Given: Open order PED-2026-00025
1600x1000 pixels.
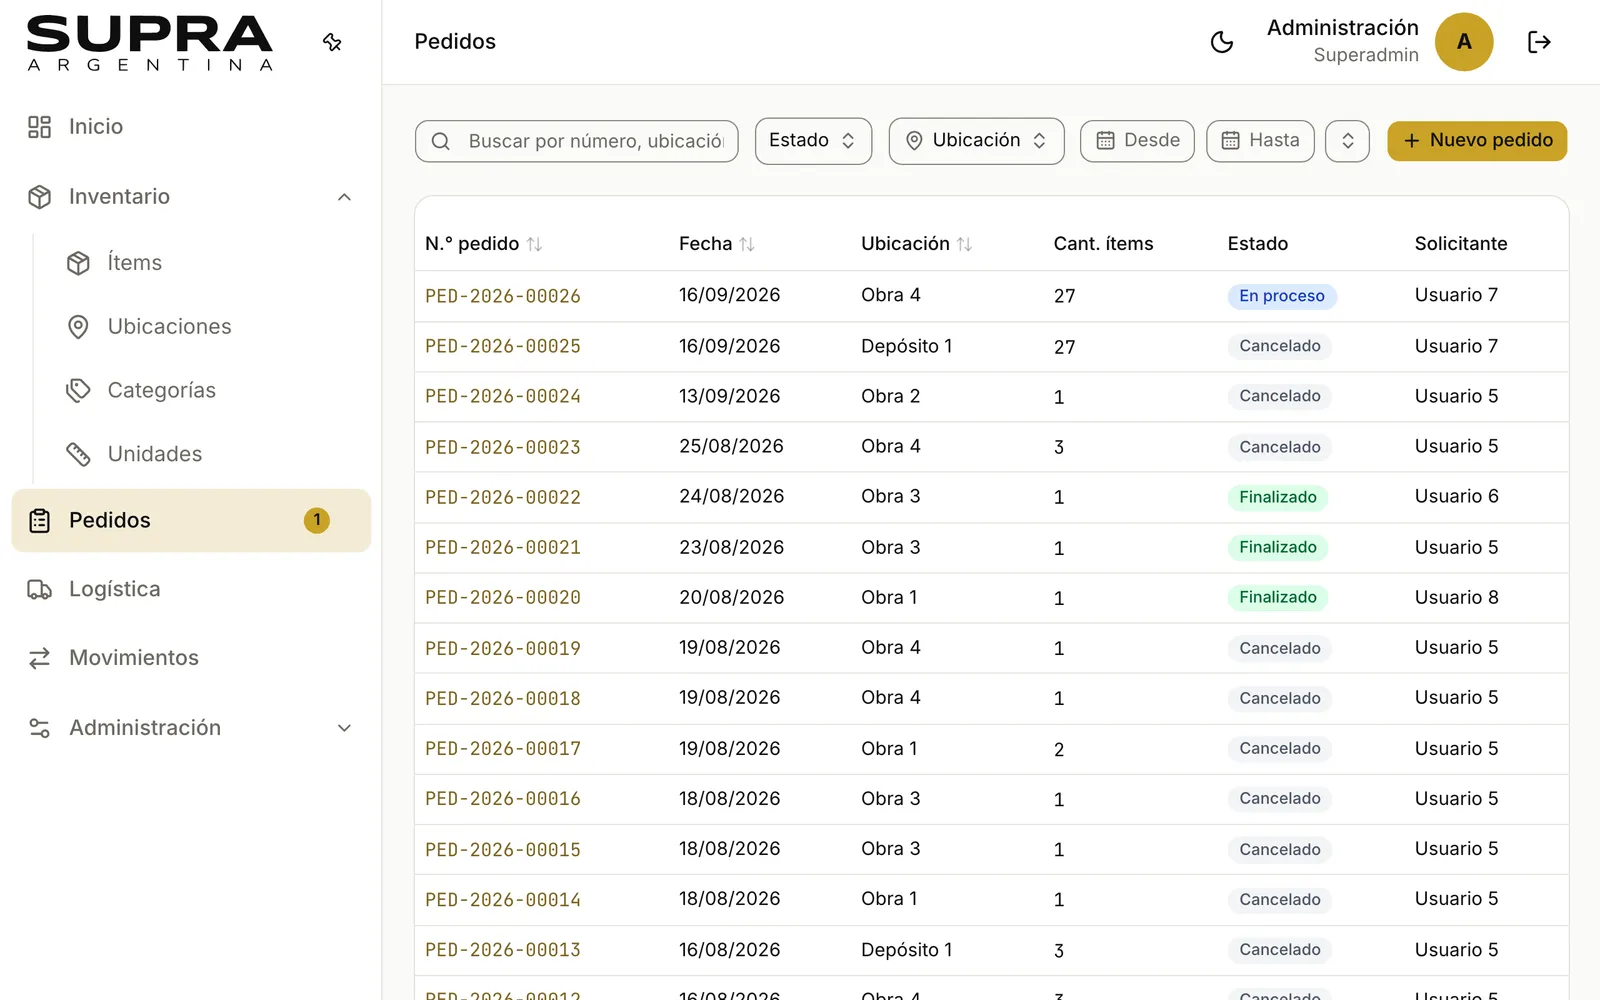Looking at the screenshot, I should [503, 346].
